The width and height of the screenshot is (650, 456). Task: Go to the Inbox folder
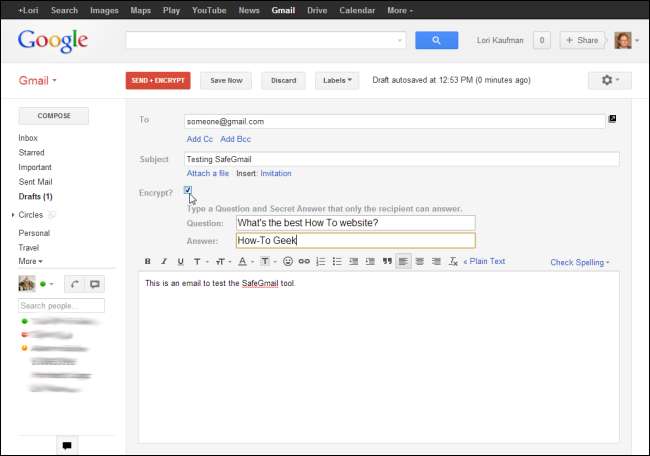pyautogui.click(x=30, y=138)
